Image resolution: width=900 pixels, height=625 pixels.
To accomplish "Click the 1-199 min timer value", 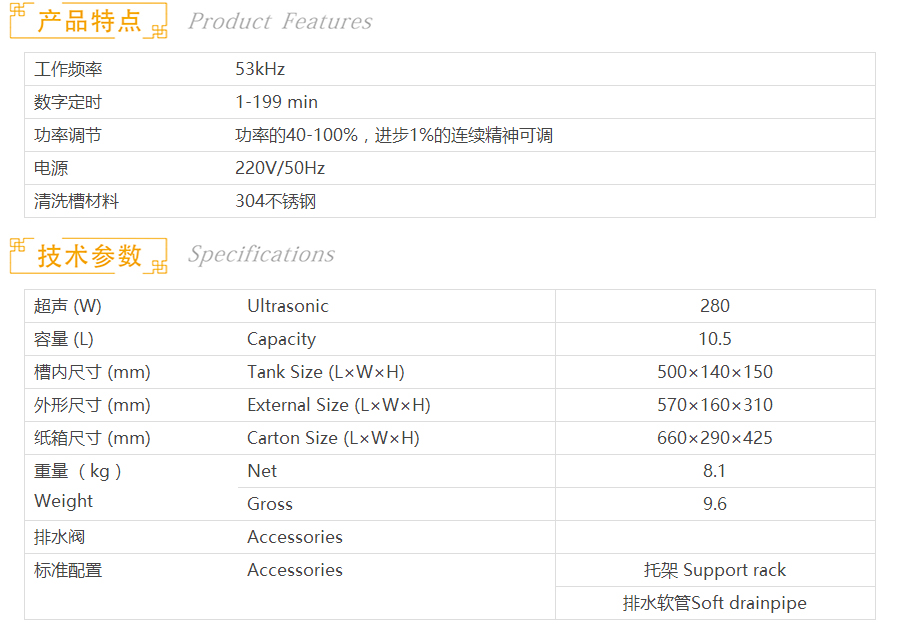I will pyautogui.click(x=276, y=102).
